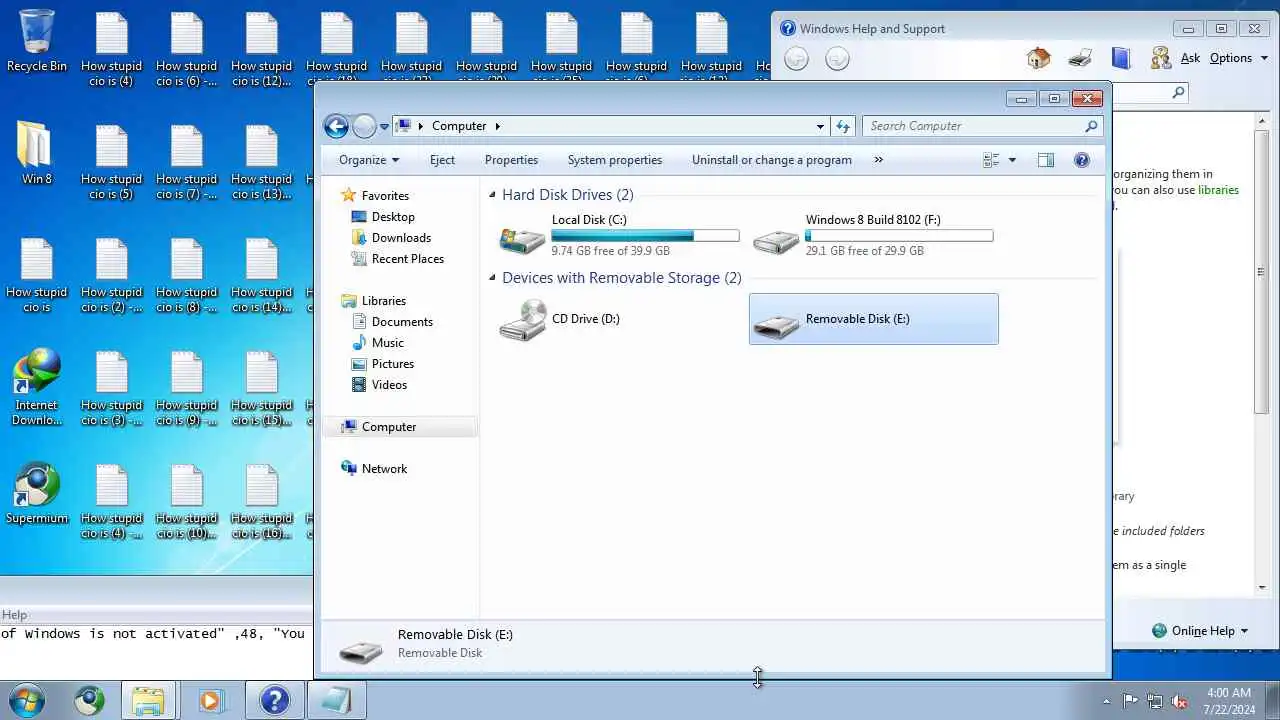Image resolution: width=1280 pixels, height=720 pixels.
Task: Open Recent Places in navigation pane
Action: [x=407, y=259]
